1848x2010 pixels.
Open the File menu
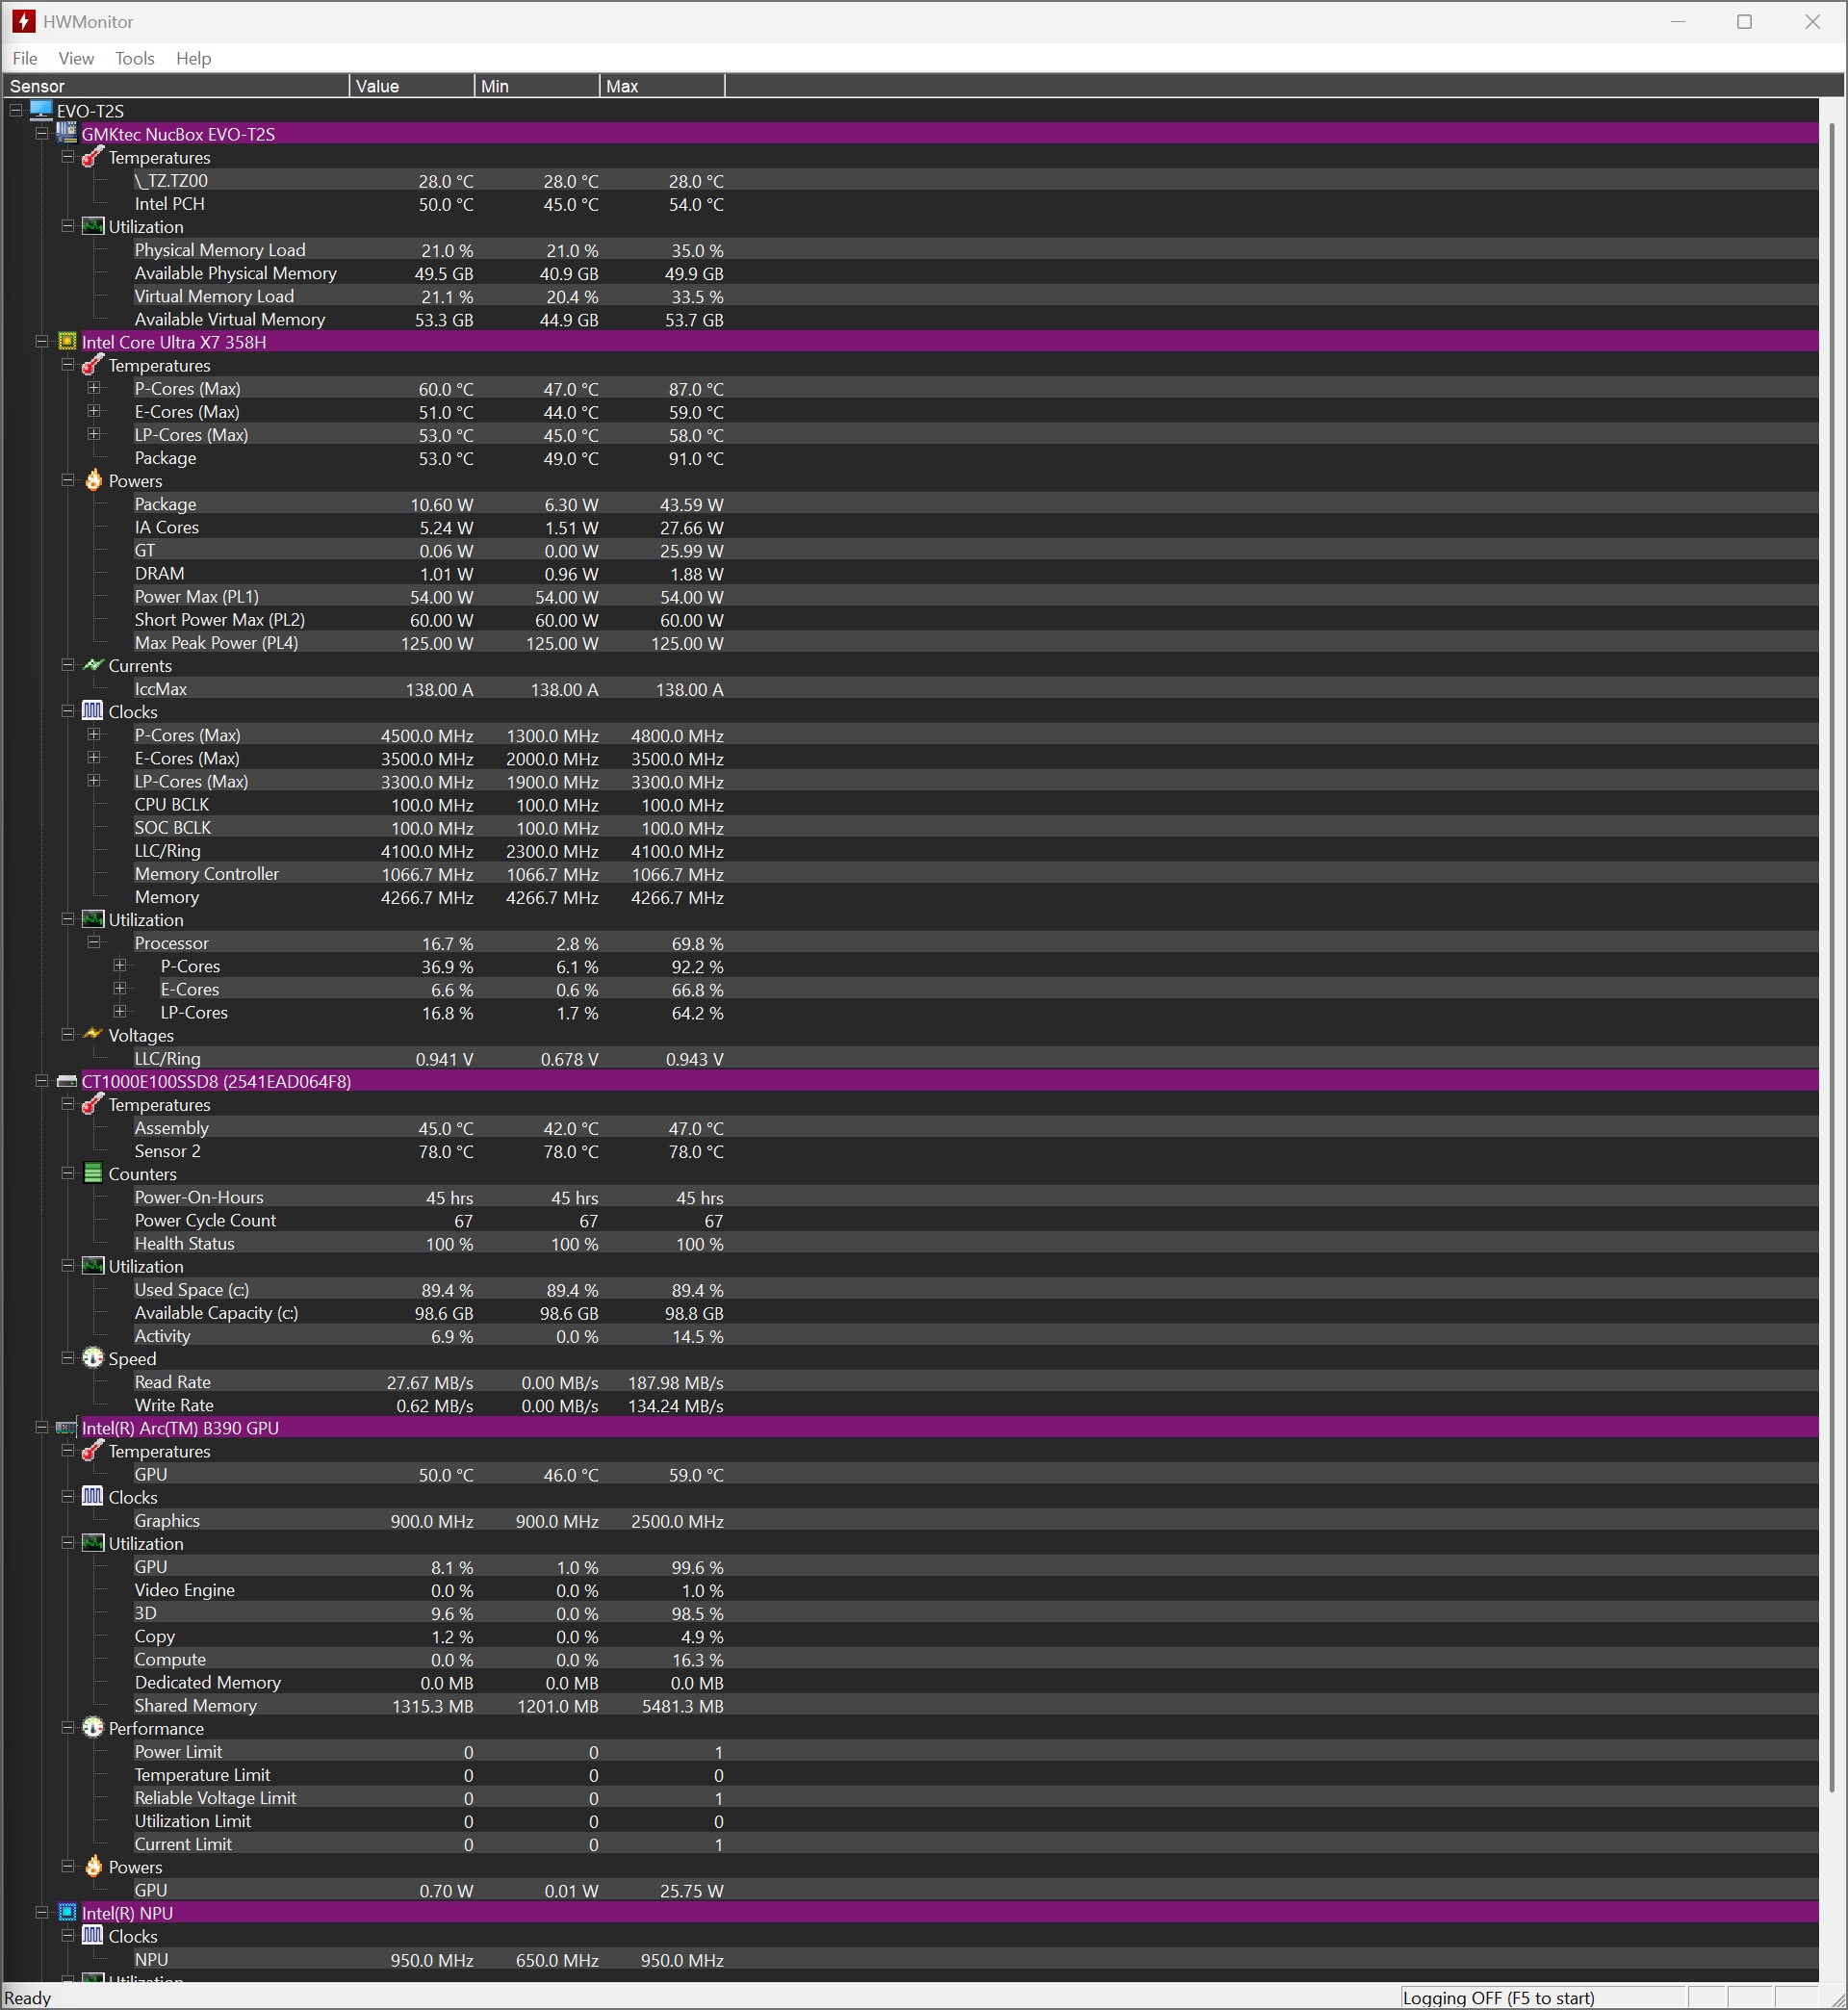tap(25, 58)
